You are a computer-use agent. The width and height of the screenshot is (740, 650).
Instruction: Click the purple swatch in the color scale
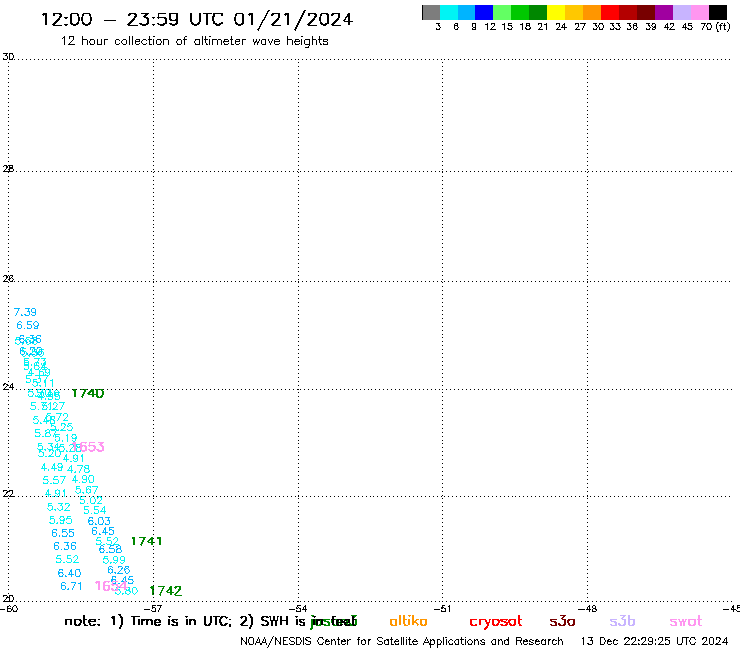point(664,12)
